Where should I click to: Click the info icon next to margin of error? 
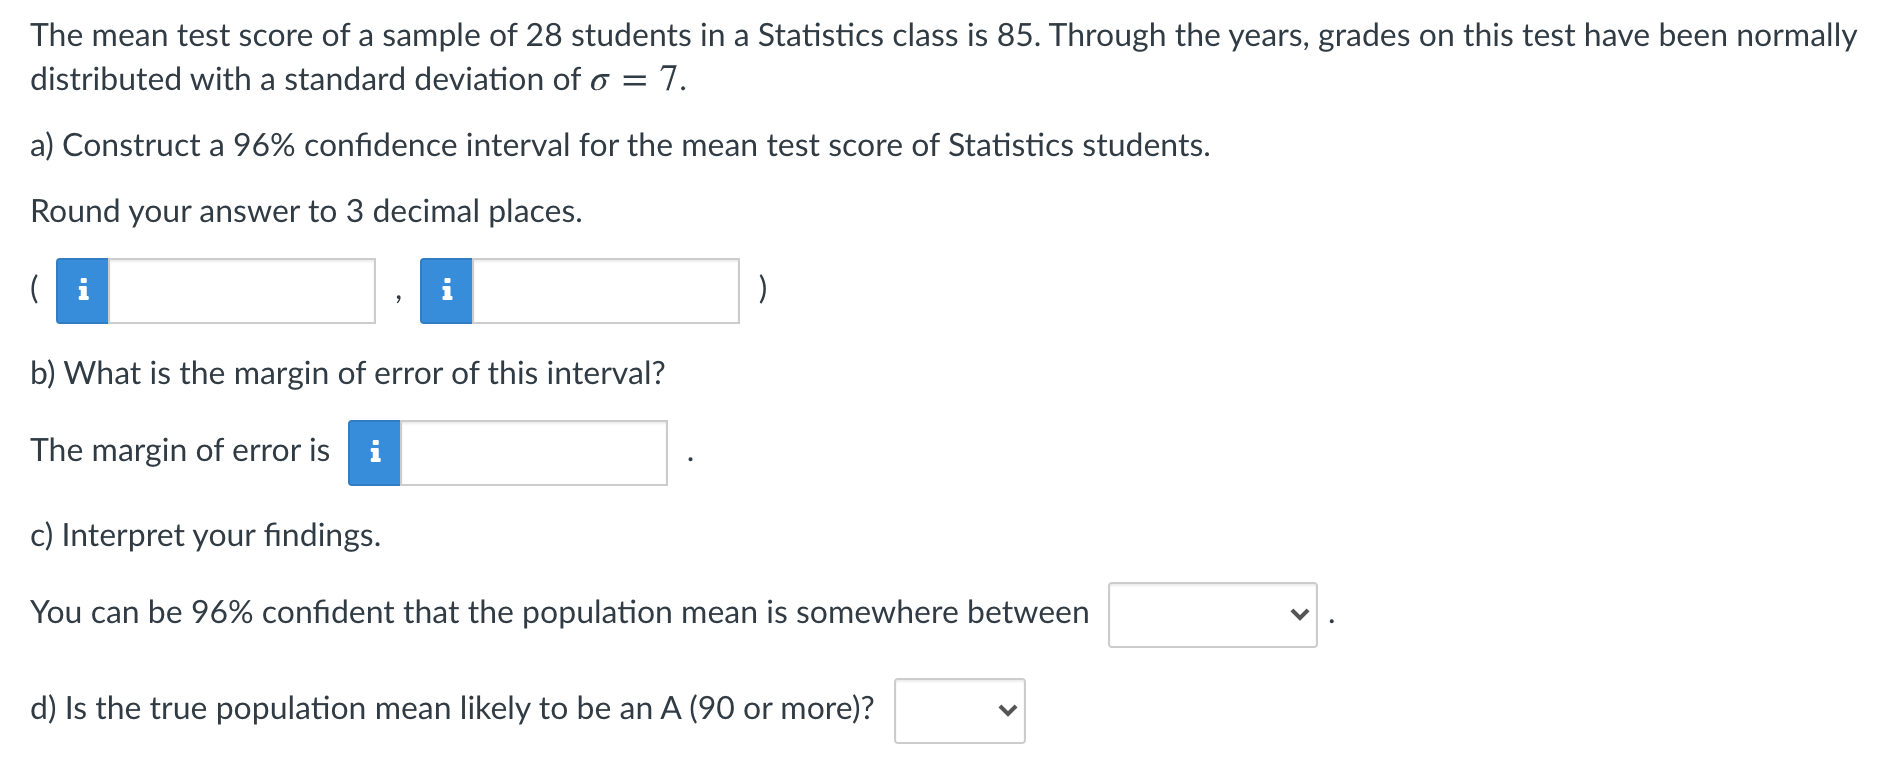(x=374, y=452)
